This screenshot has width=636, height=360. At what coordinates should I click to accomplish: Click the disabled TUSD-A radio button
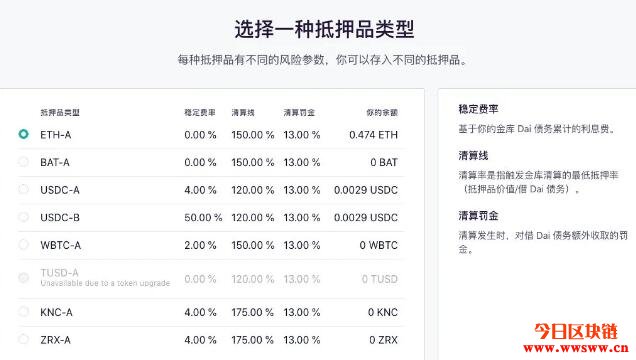click(x=24, y=278)
